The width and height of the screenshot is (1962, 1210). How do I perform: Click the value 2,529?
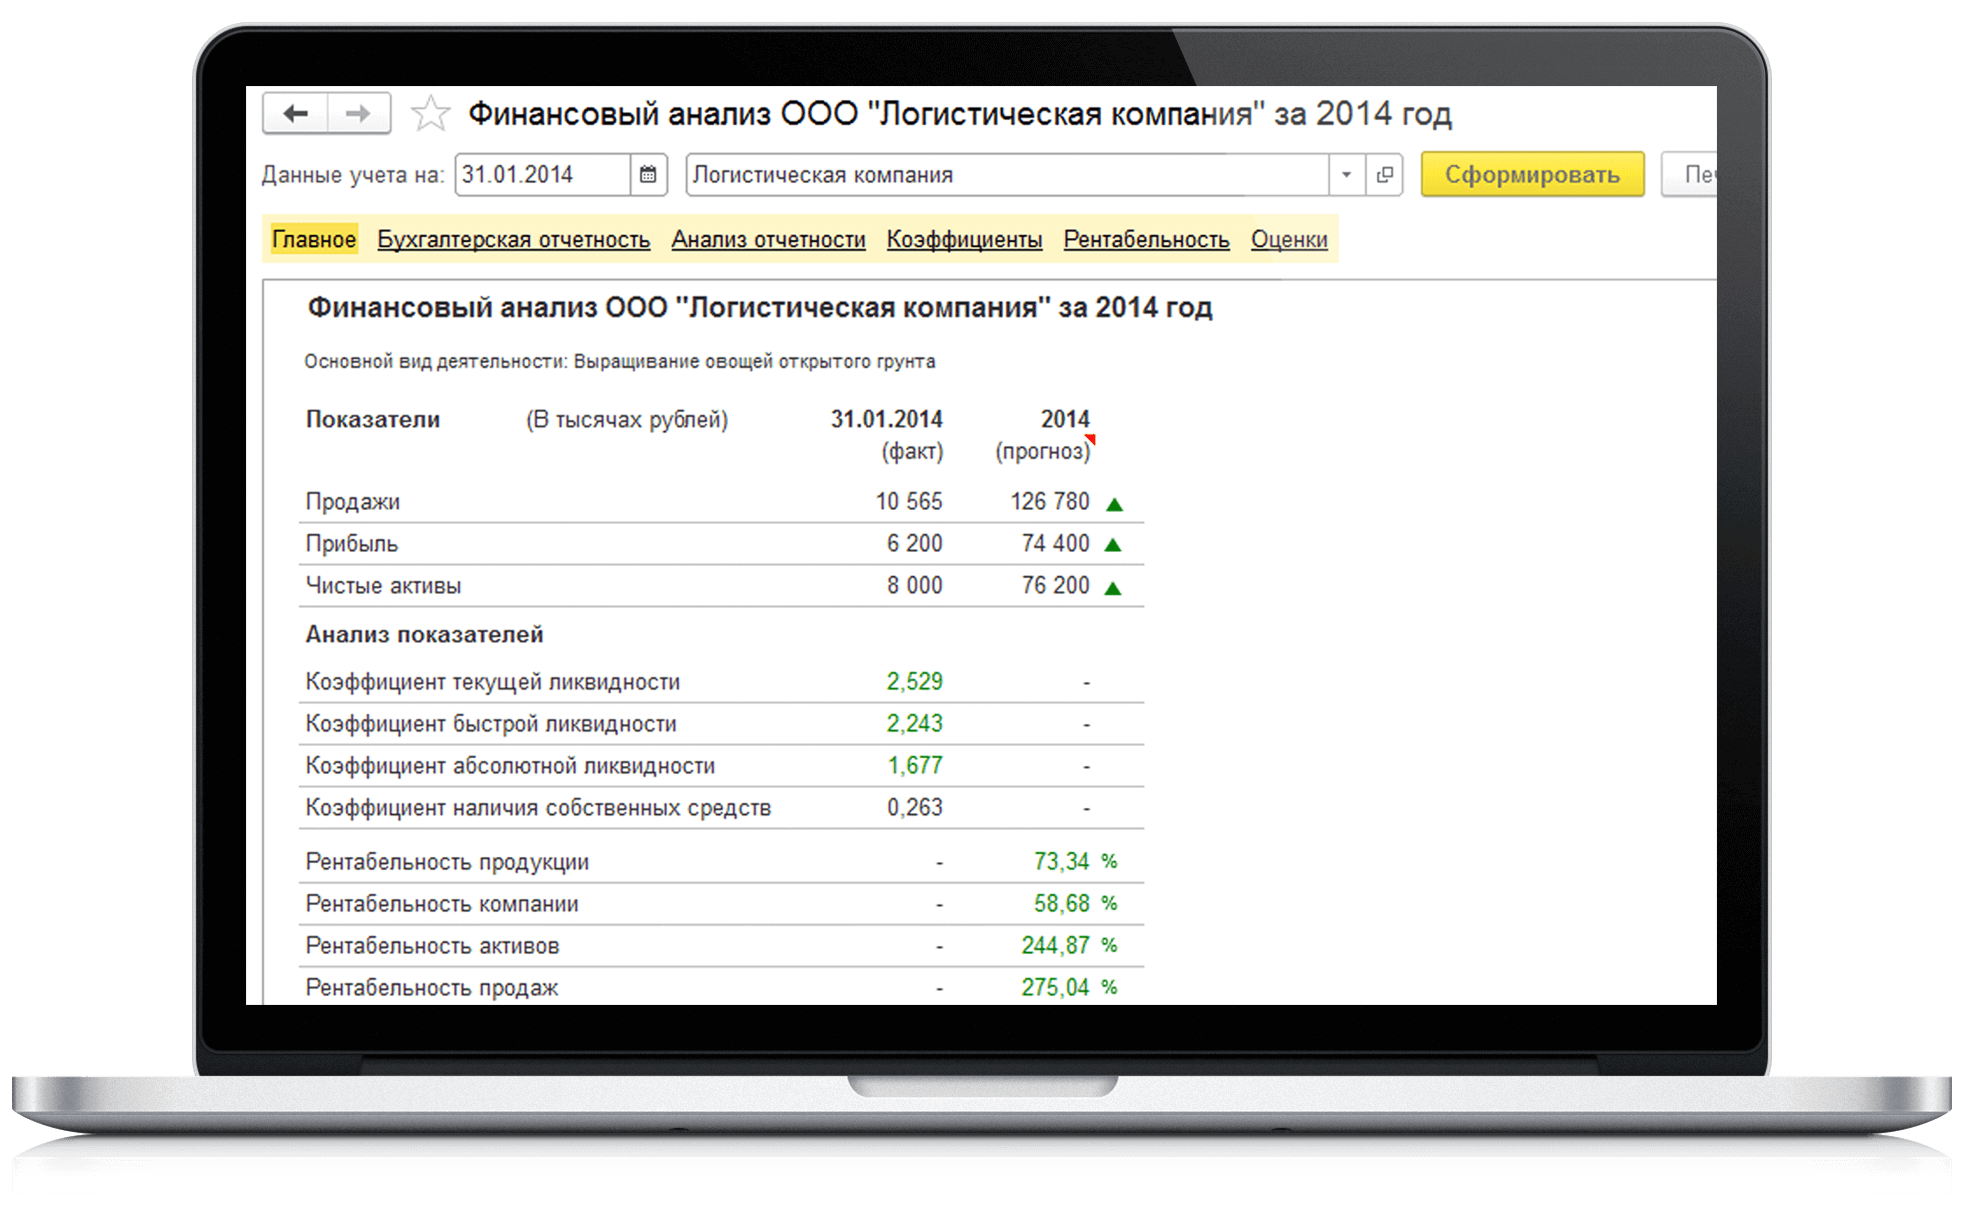tap(915, 682)
